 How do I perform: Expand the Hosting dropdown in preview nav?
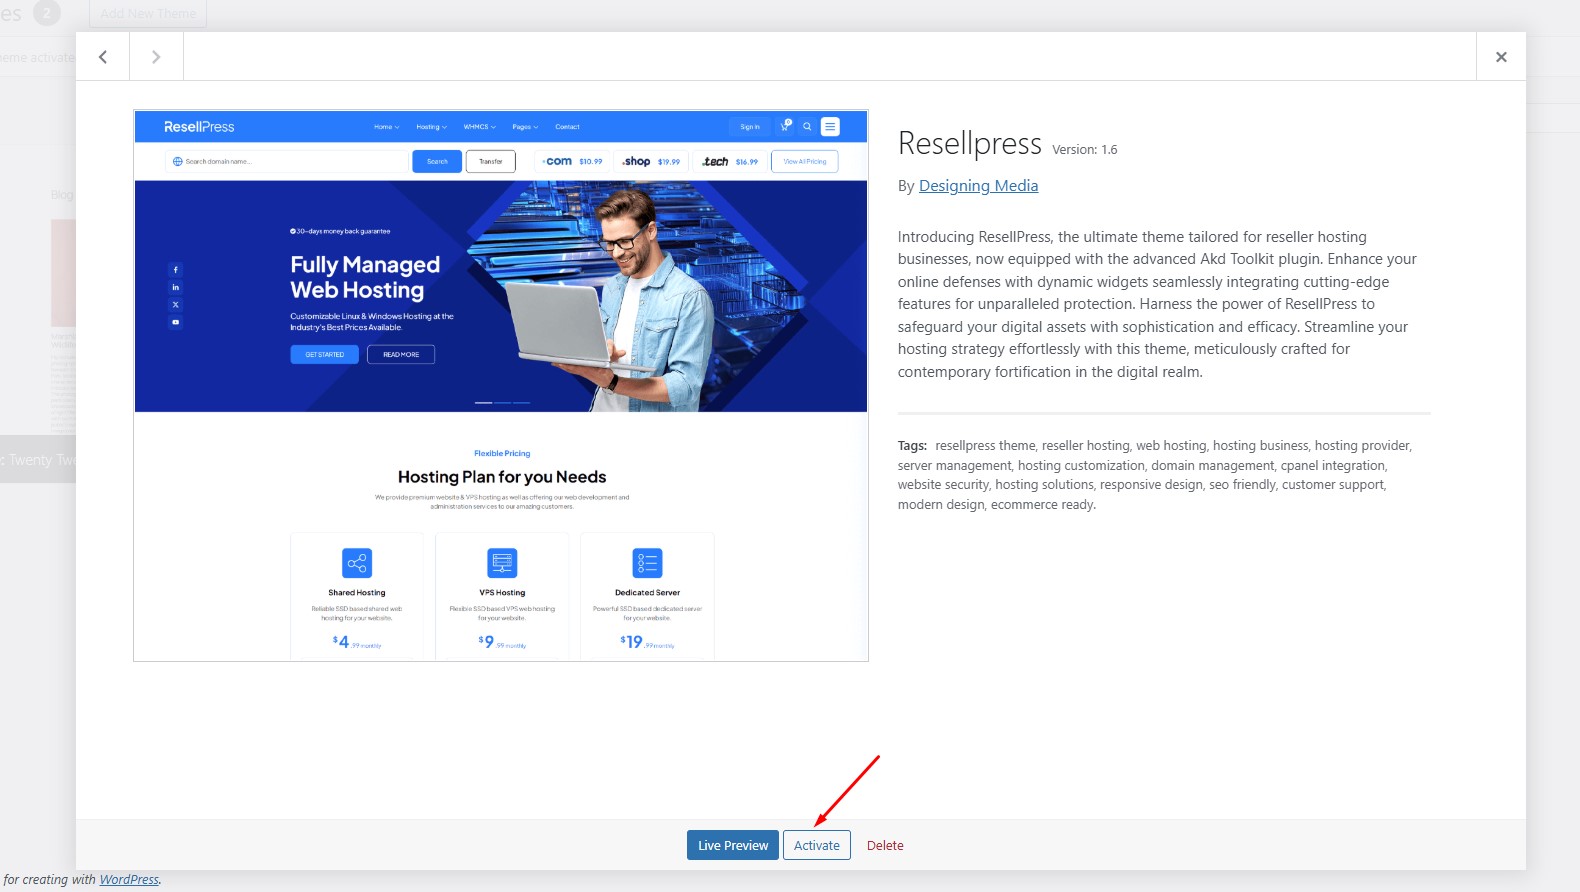coord(432,127)
